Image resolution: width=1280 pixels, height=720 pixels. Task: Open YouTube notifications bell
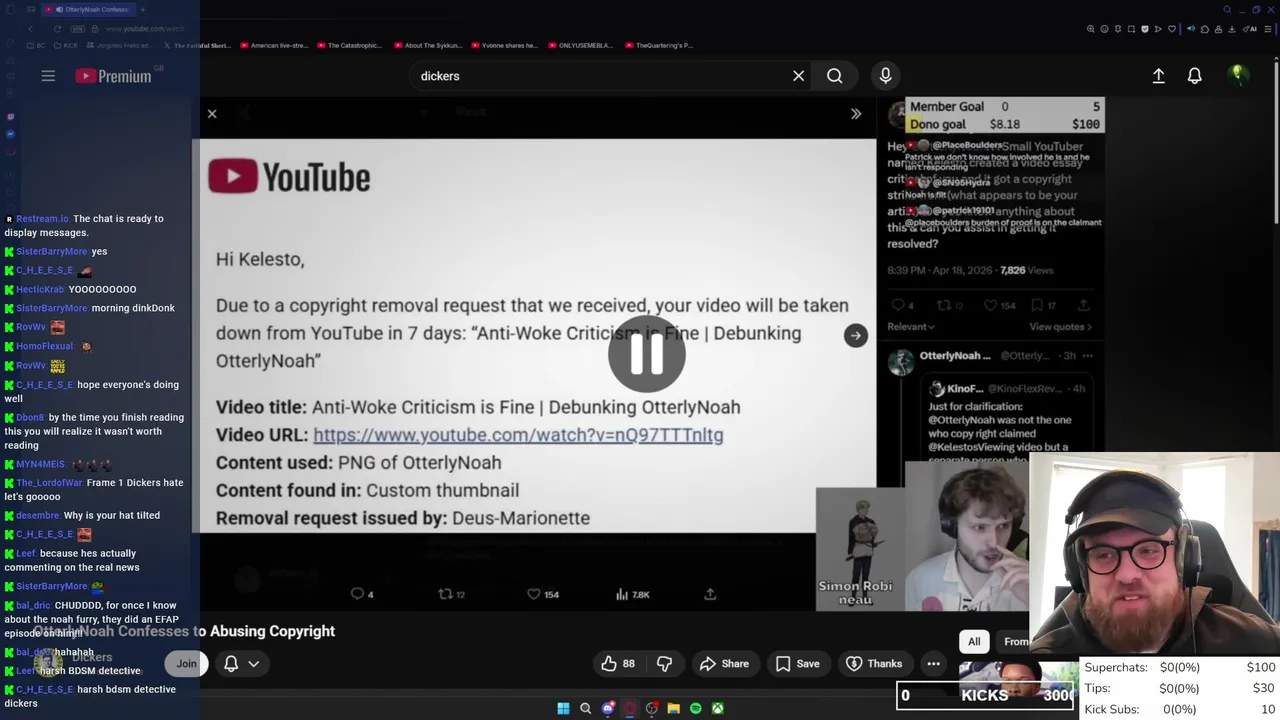pyautogui.click(x=1194, y=76)
